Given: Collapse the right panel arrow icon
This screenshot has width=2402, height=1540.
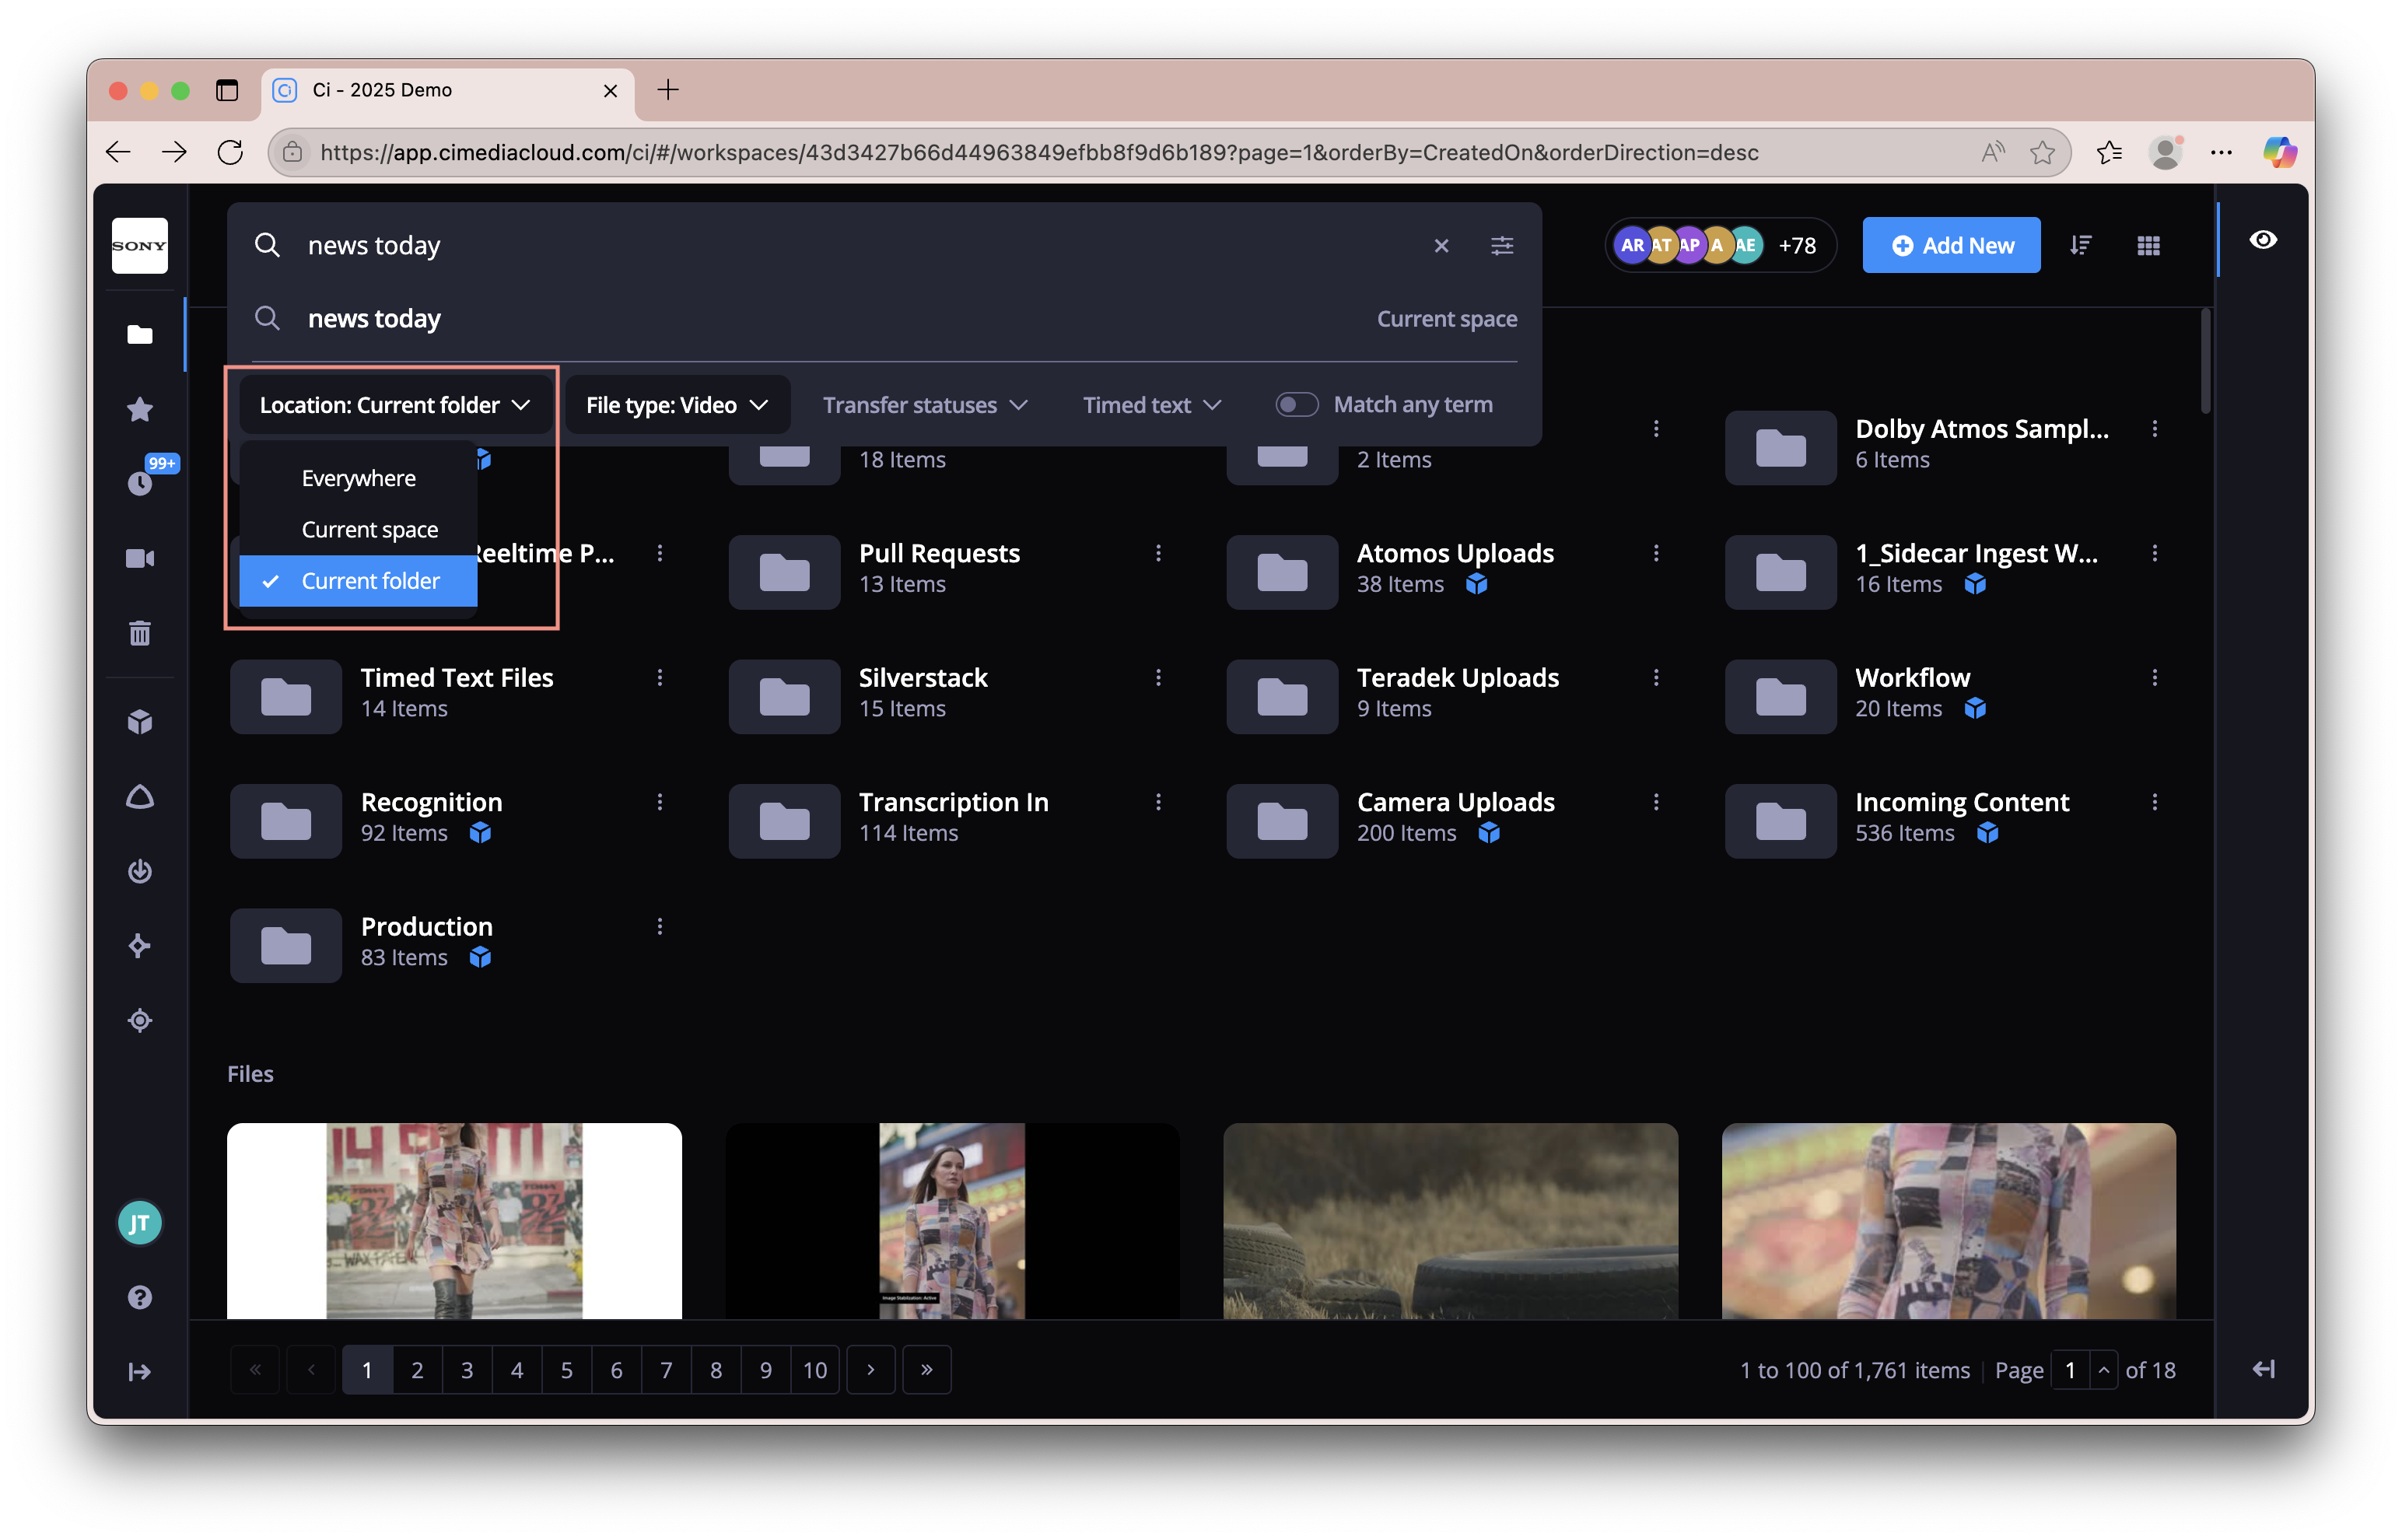Looking at the screenshot, I should pos(2263,1369).
